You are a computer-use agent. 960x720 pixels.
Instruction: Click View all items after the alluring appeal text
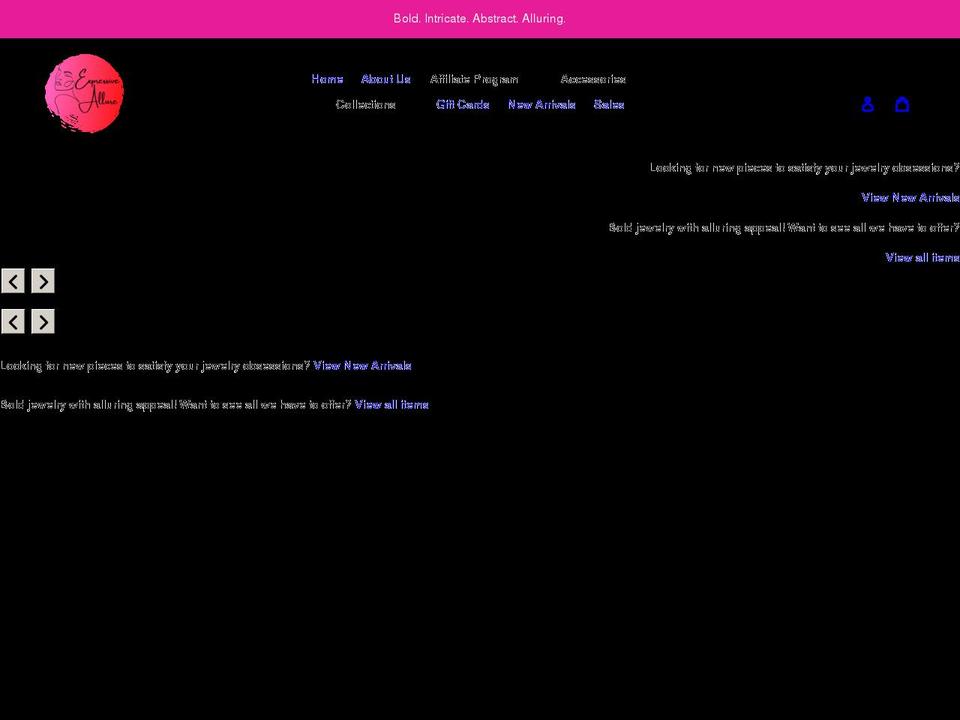[391, 404]
